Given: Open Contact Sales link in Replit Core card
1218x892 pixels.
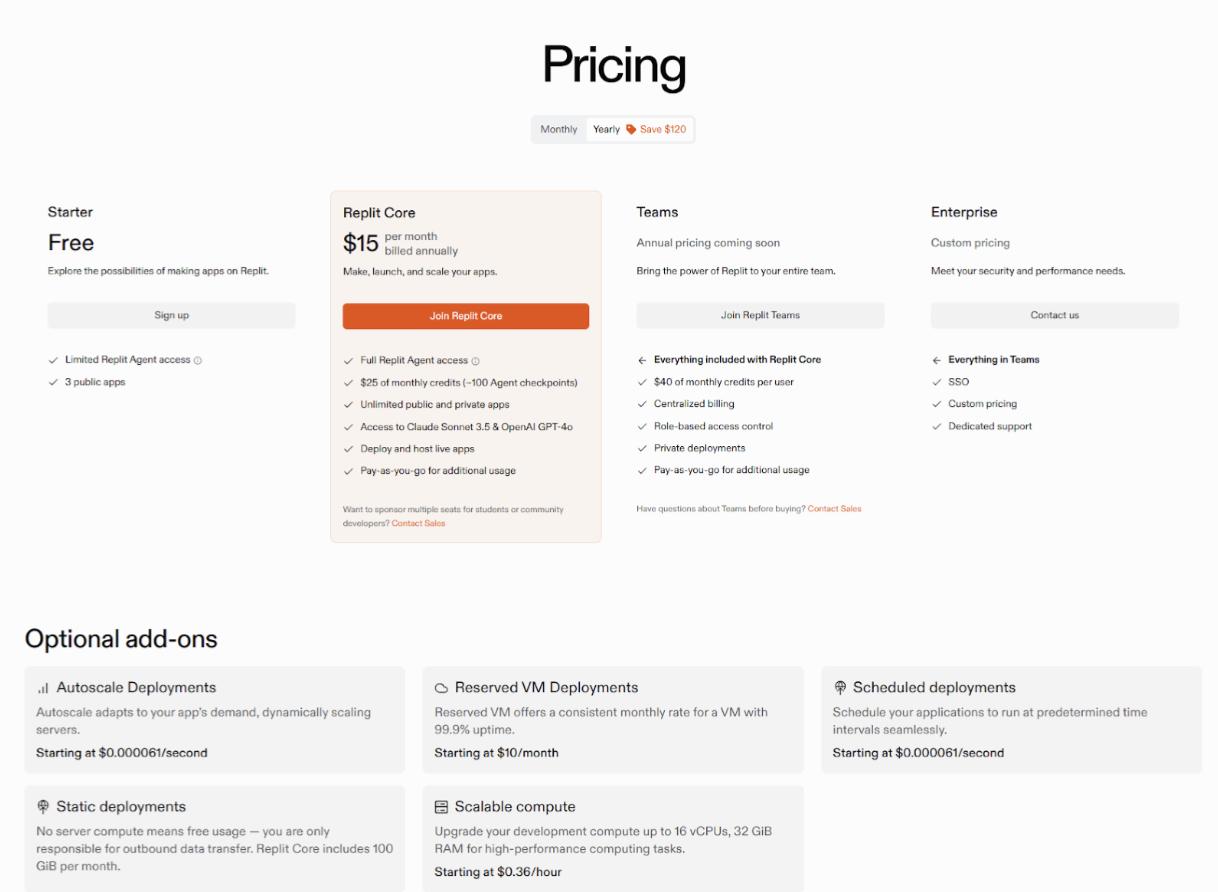Looking at the screenshot, I should point(418,523).
